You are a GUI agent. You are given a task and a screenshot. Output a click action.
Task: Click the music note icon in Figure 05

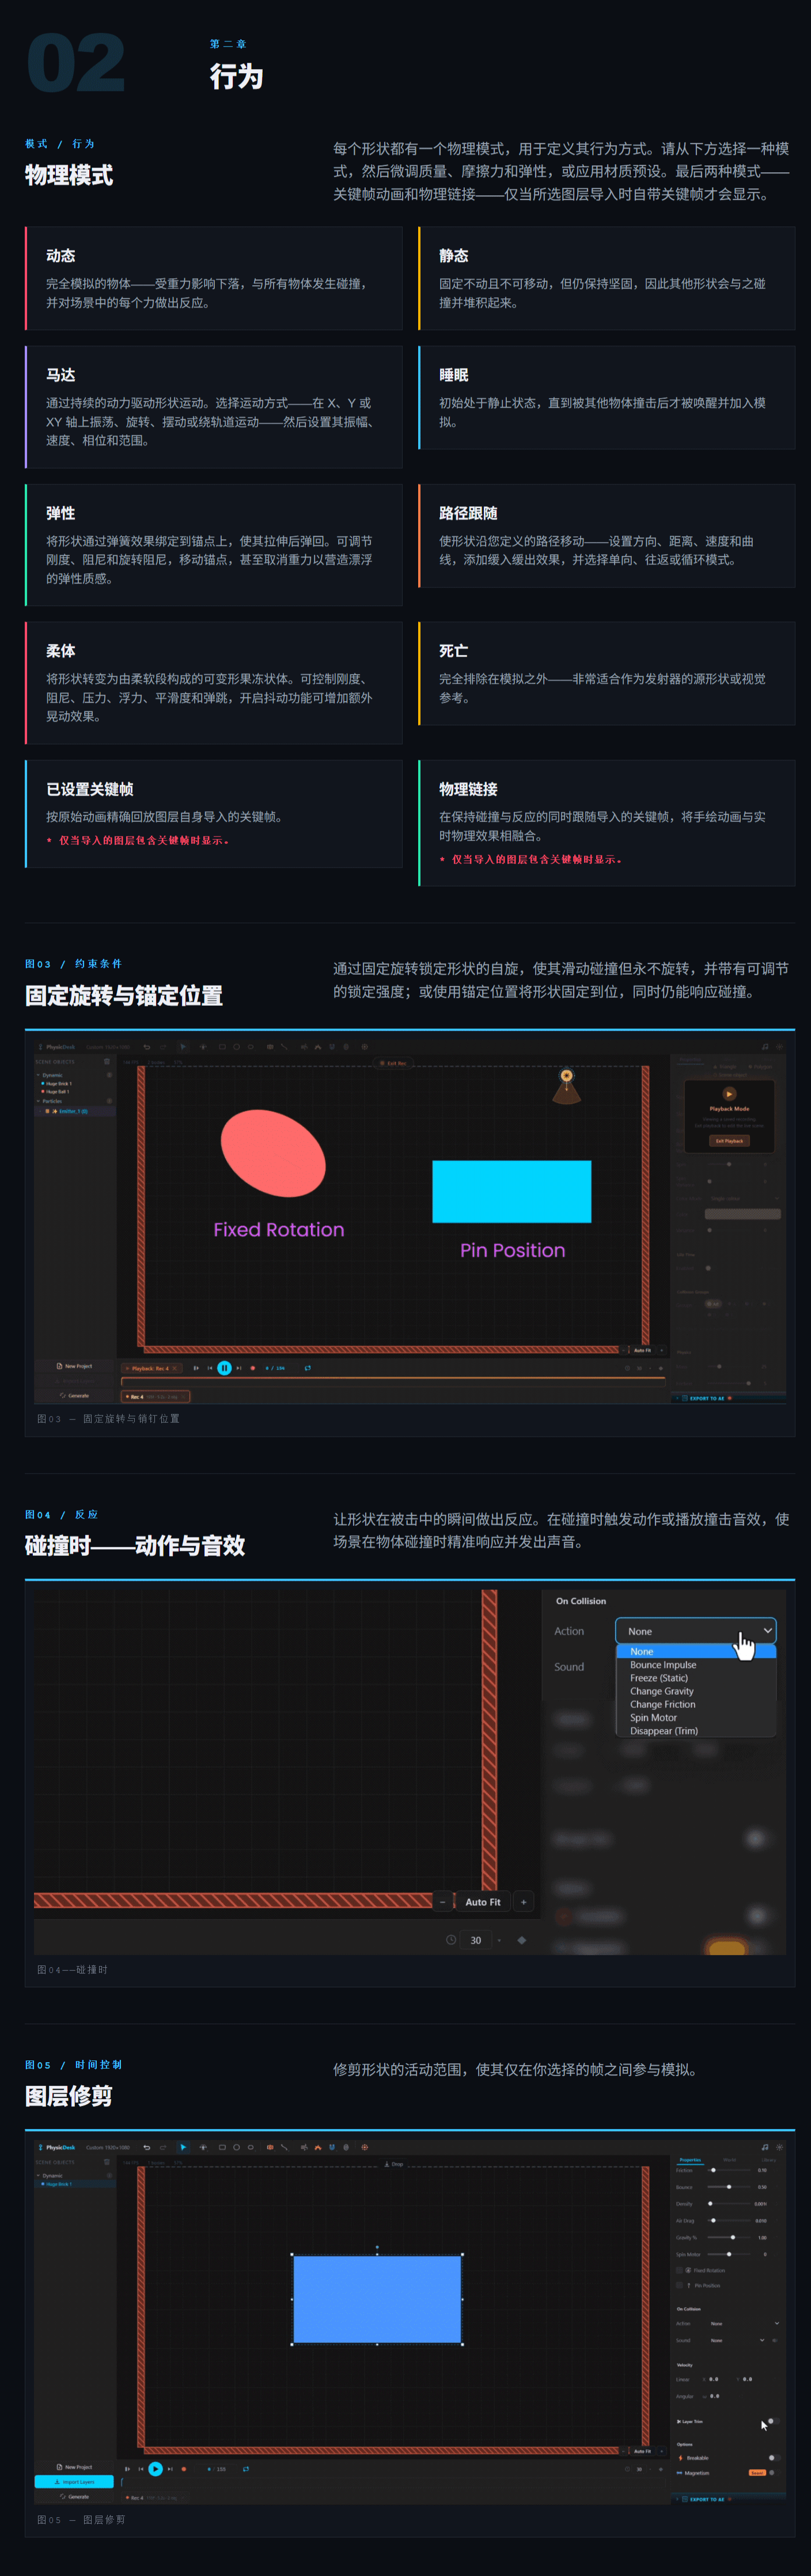click(765, 2147)
